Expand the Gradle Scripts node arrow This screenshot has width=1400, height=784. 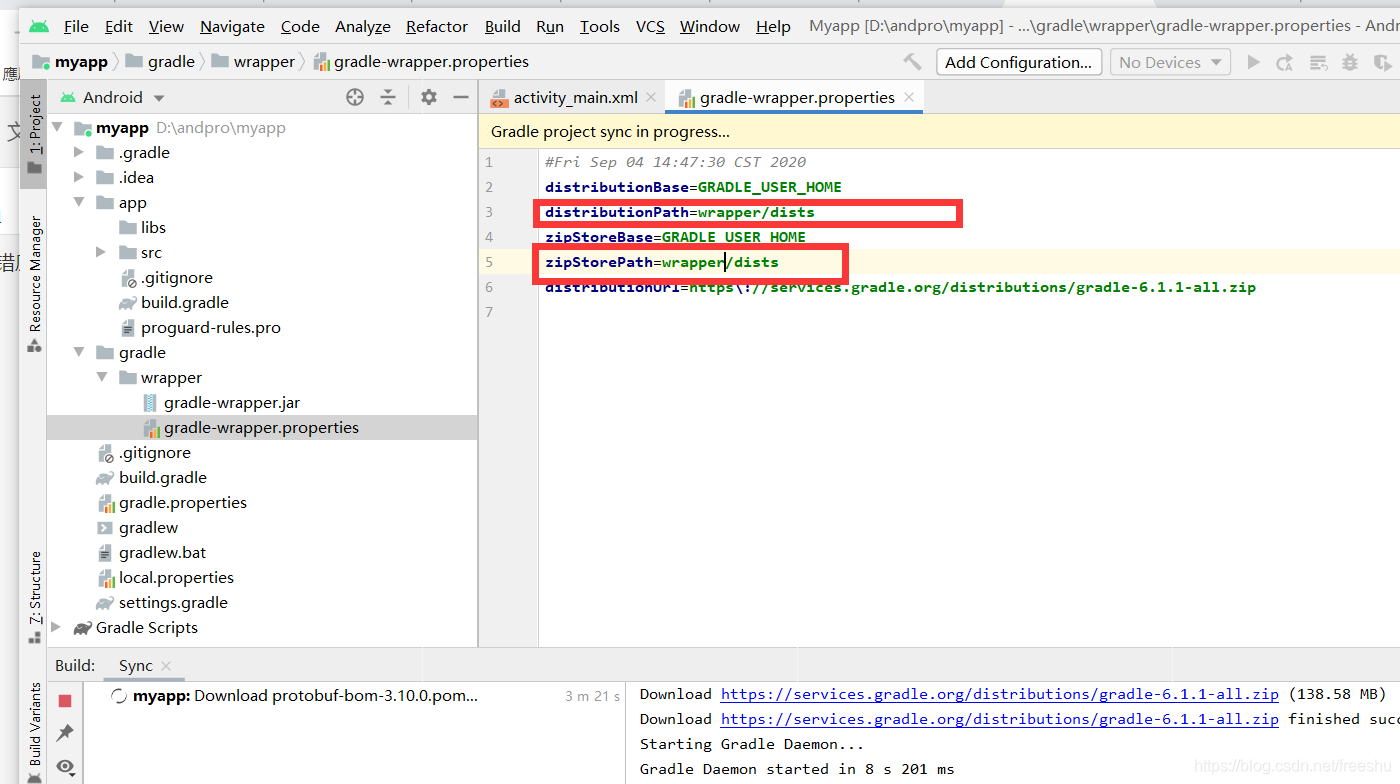pos(57,628)
